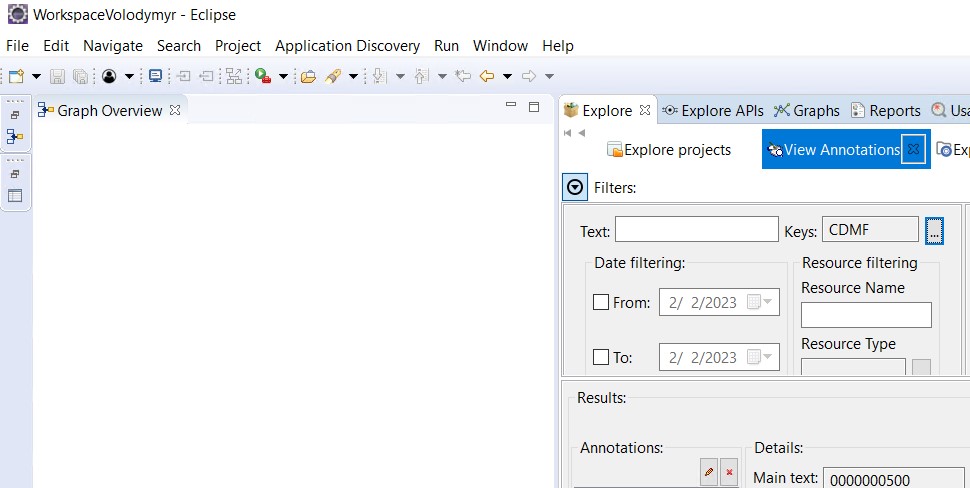Click the Resource Name input field
970x488 pixels.
coord(866,315)
